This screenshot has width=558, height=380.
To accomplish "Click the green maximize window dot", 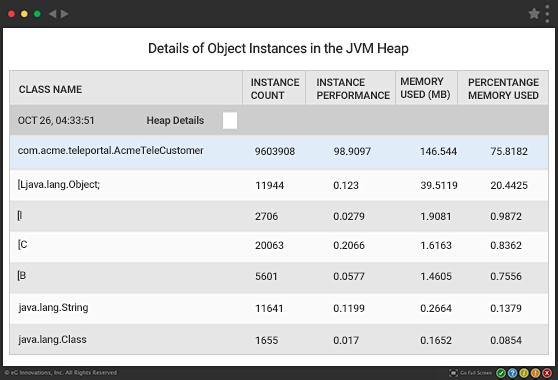I will click(x=37, y=14).
